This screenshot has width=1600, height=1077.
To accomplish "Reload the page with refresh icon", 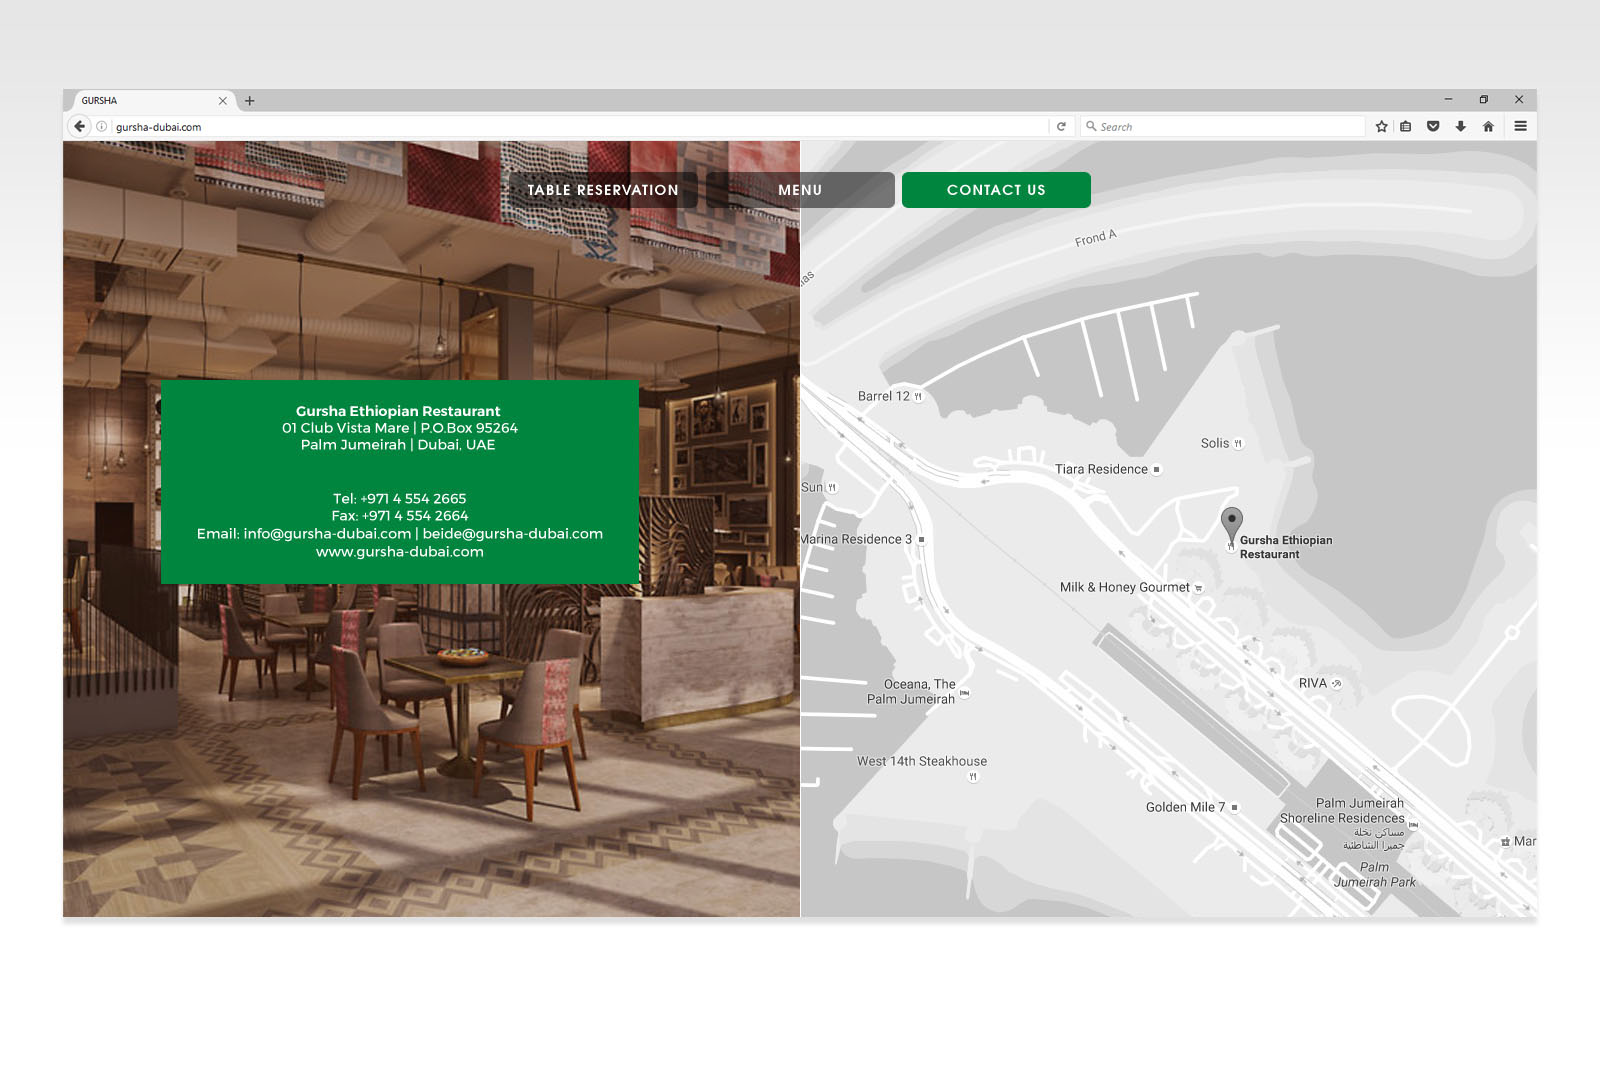I will (1061, 127).
